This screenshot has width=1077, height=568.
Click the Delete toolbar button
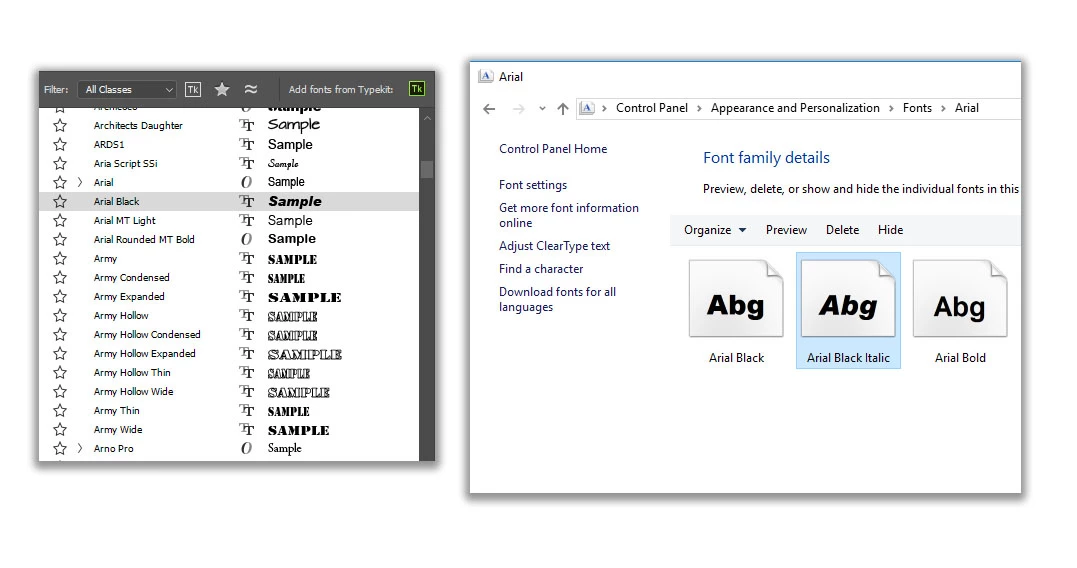click(842, 230)
